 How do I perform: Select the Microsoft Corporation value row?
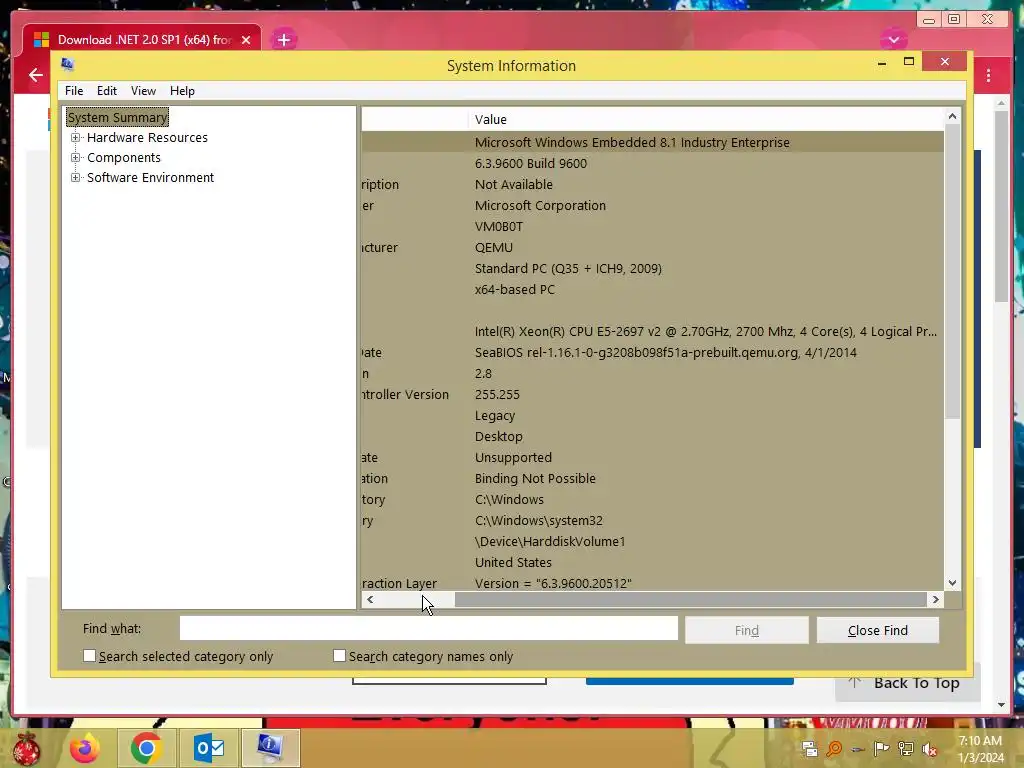click(x=652, y=206)
